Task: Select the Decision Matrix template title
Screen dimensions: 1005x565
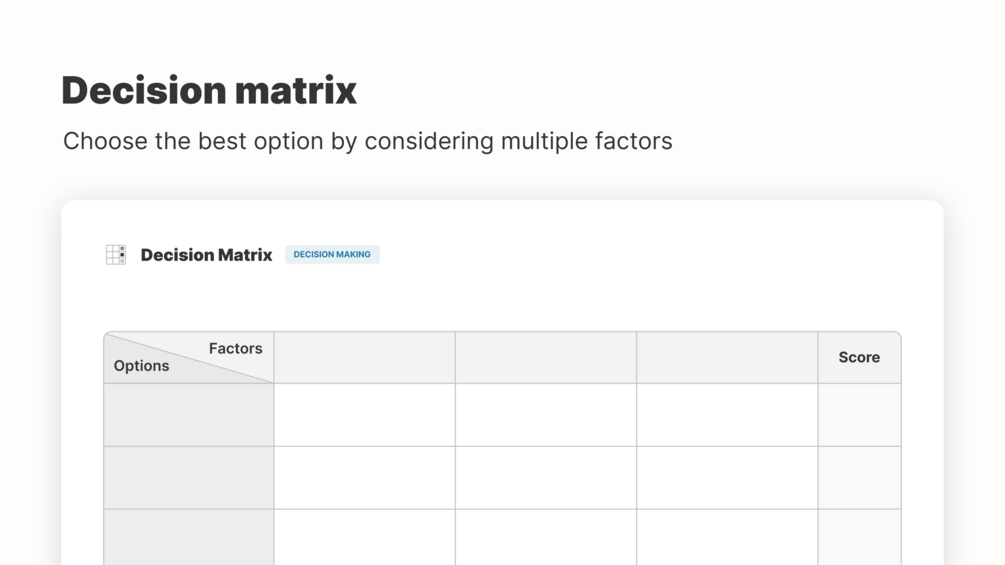Action: tap(206, 255)
